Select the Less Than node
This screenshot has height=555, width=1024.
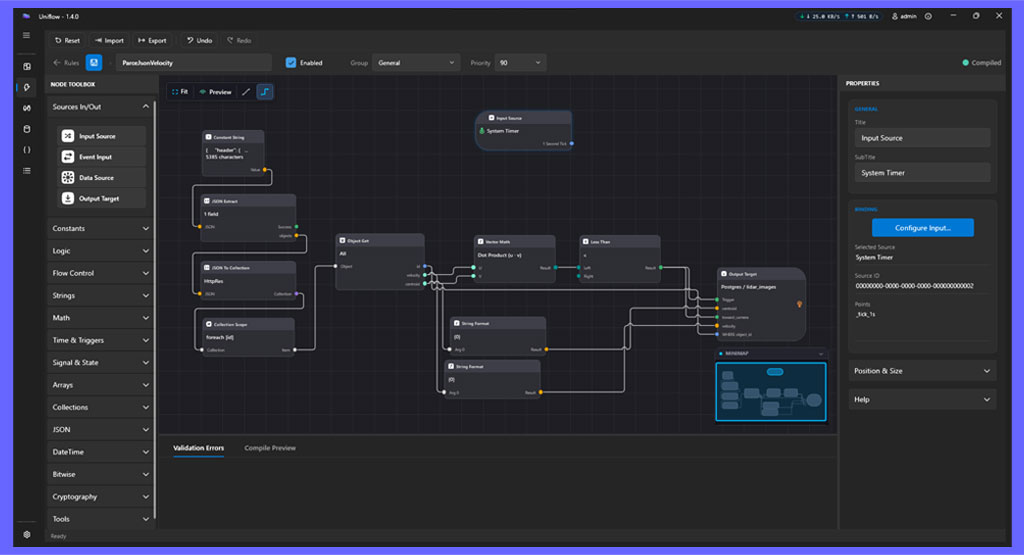[x=620, y=259]
